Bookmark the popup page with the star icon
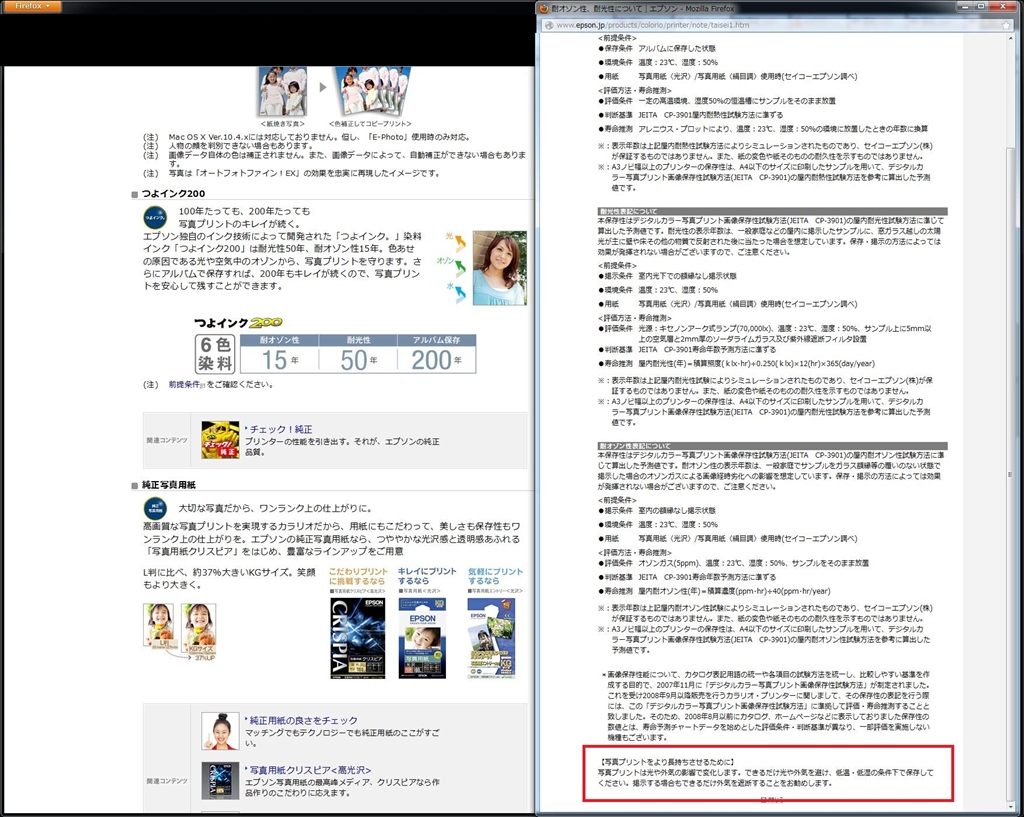 (1006, 25)
